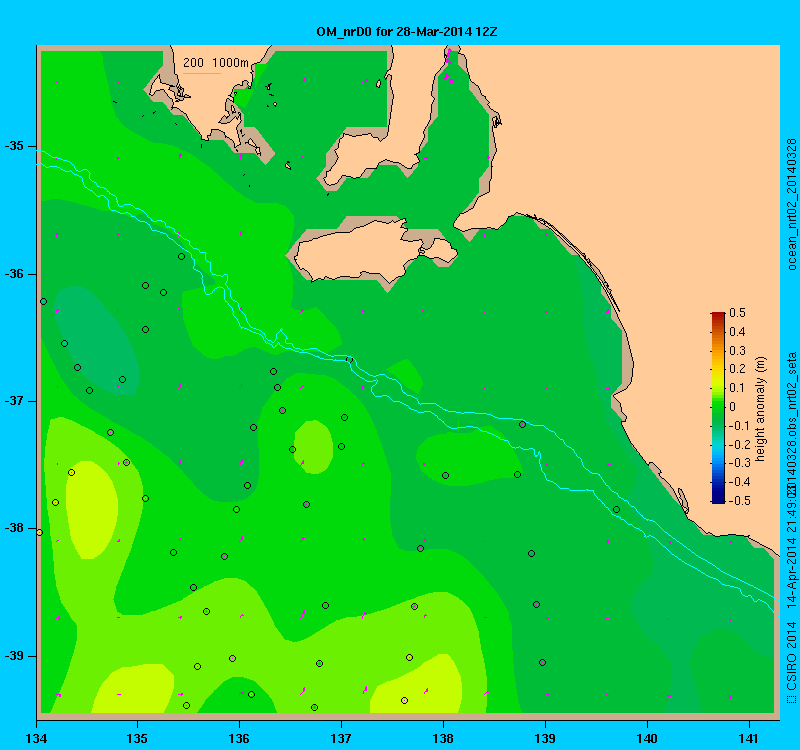The image size is (800, 750).
Task: Click the 0.1 colorbar tick label
Action: tap(738, 388)
